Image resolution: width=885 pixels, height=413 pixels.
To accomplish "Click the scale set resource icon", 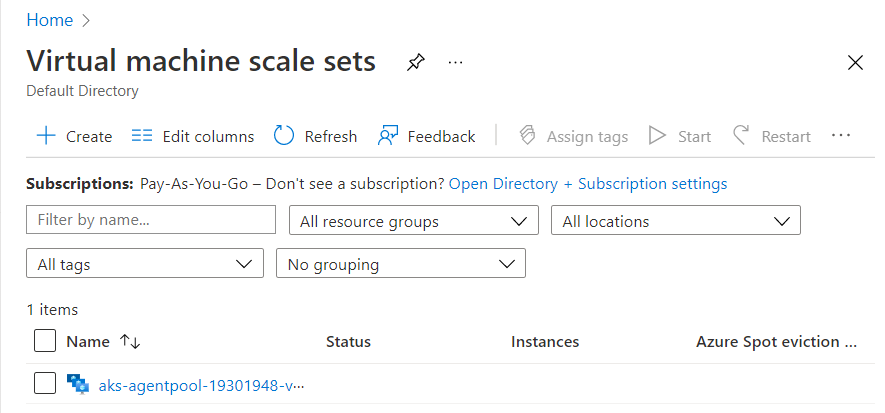I will (x=77, y=384).
